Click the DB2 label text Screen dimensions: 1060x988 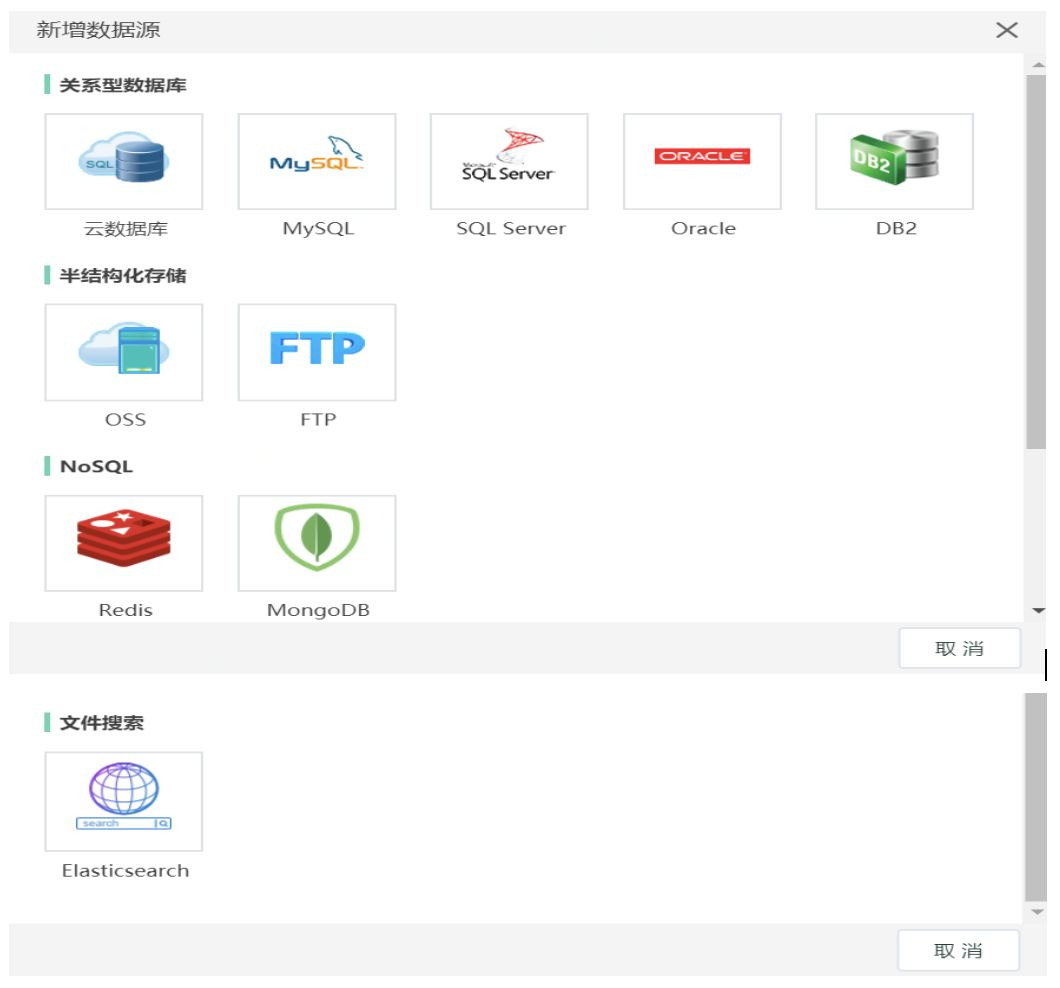point(896,229)
